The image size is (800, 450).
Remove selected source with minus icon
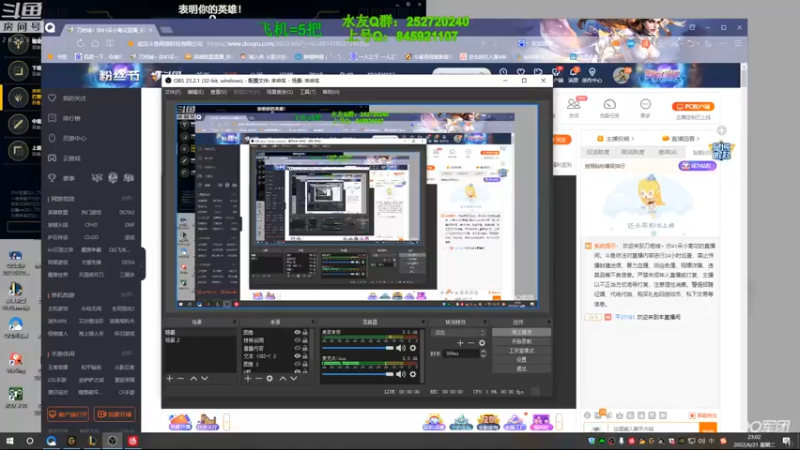coord(259,379)
